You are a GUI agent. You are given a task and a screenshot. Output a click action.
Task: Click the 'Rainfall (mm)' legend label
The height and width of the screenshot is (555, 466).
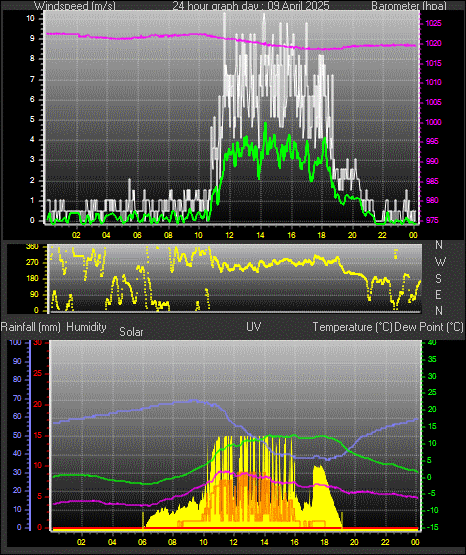coord(30,327)
